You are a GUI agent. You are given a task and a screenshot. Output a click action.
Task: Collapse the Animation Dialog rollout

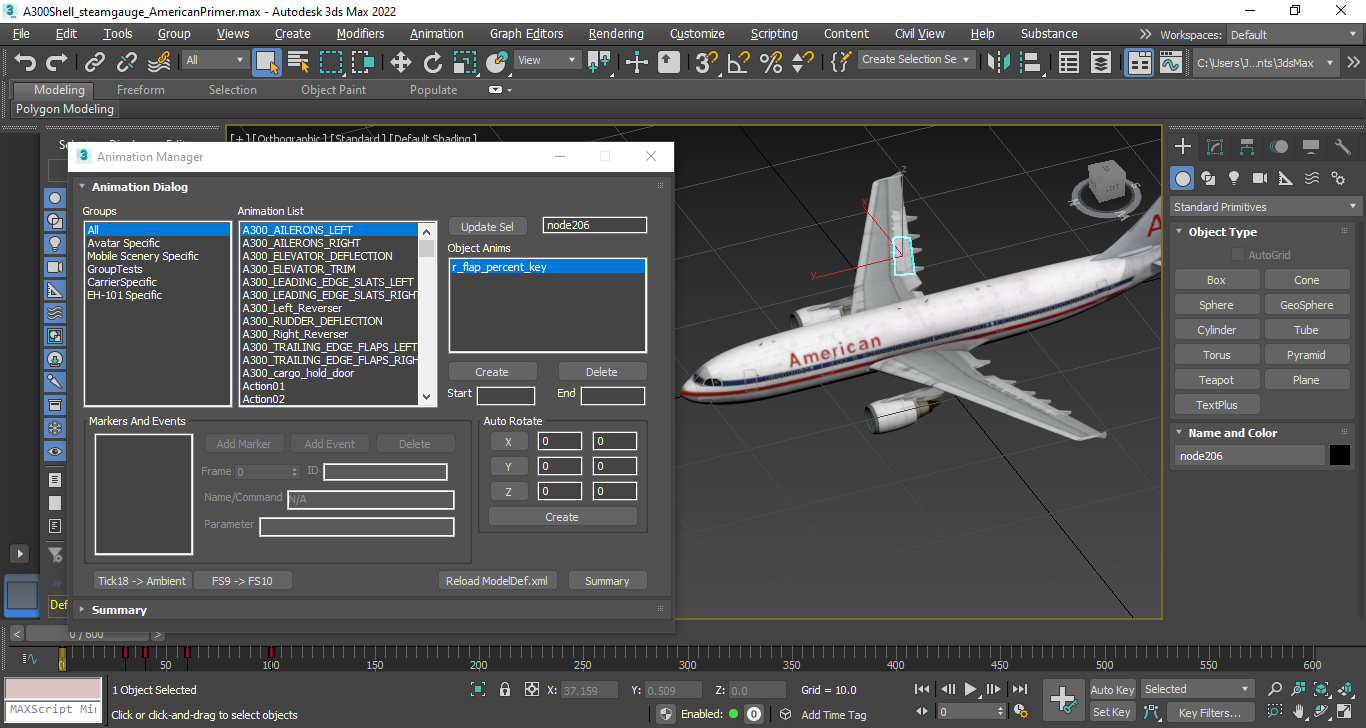pyautogui.click(x=139, y=187)
